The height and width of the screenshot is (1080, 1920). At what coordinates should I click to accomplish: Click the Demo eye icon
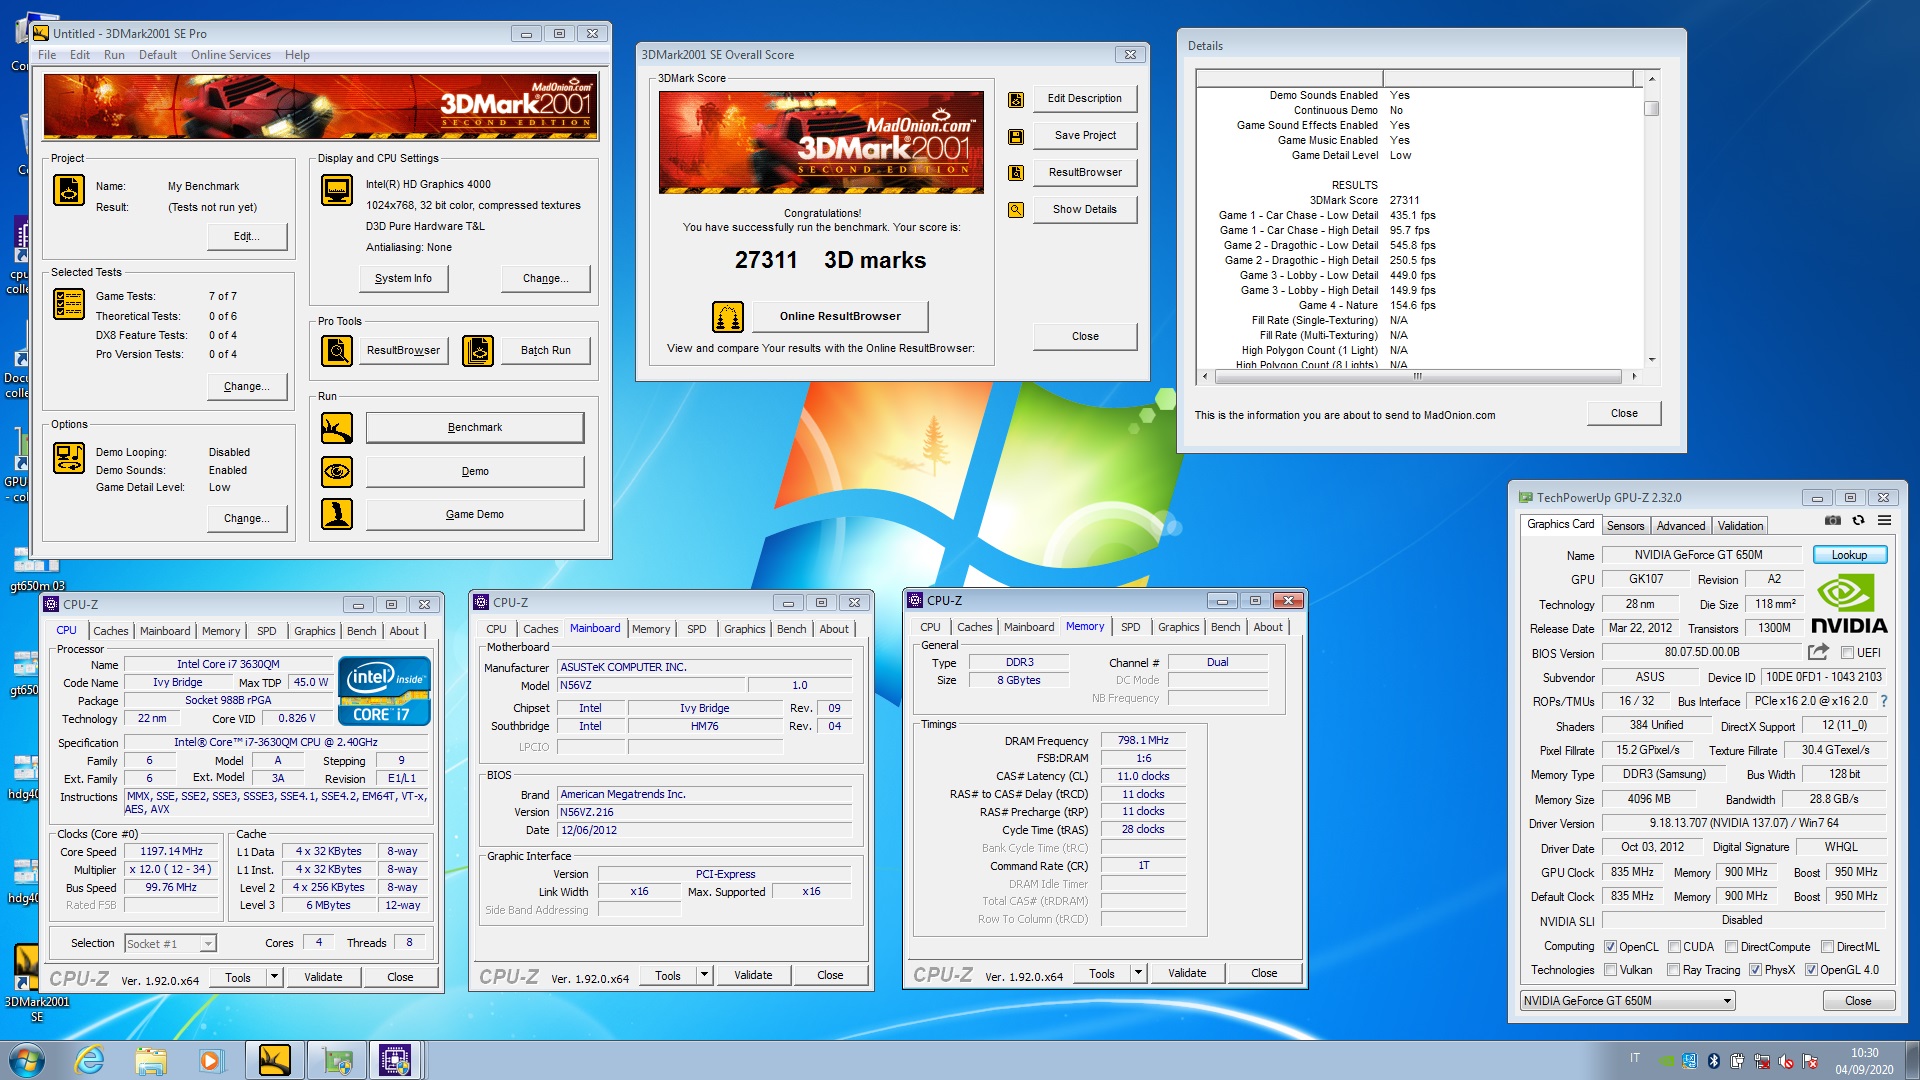point(337,471)
